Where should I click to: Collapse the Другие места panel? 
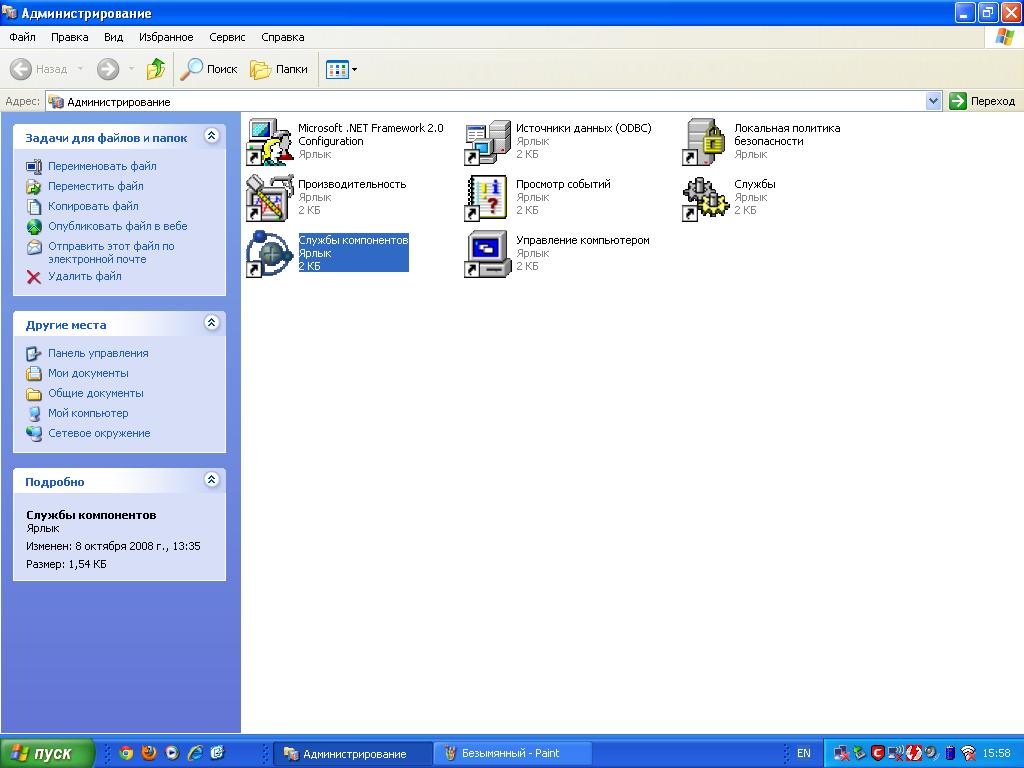211,323
